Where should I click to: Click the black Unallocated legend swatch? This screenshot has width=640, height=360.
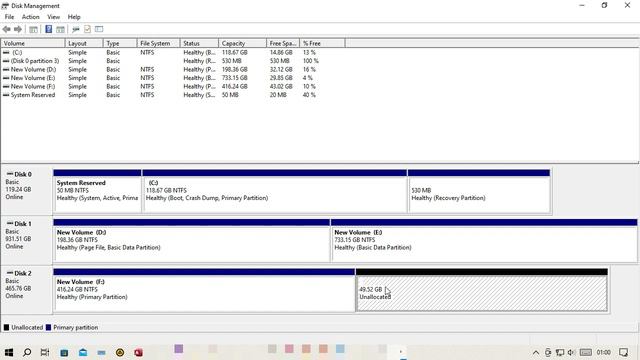[x=6, y=327]
